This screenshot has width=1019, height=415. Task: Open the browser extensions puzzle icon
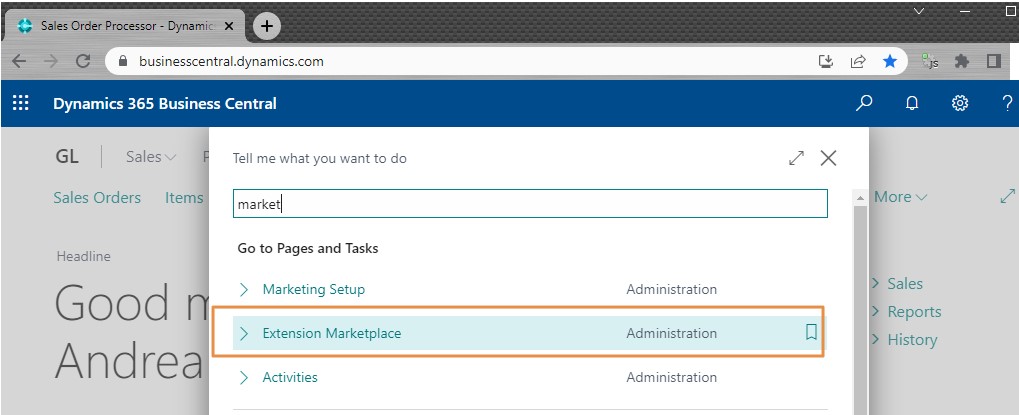[962, 61]
